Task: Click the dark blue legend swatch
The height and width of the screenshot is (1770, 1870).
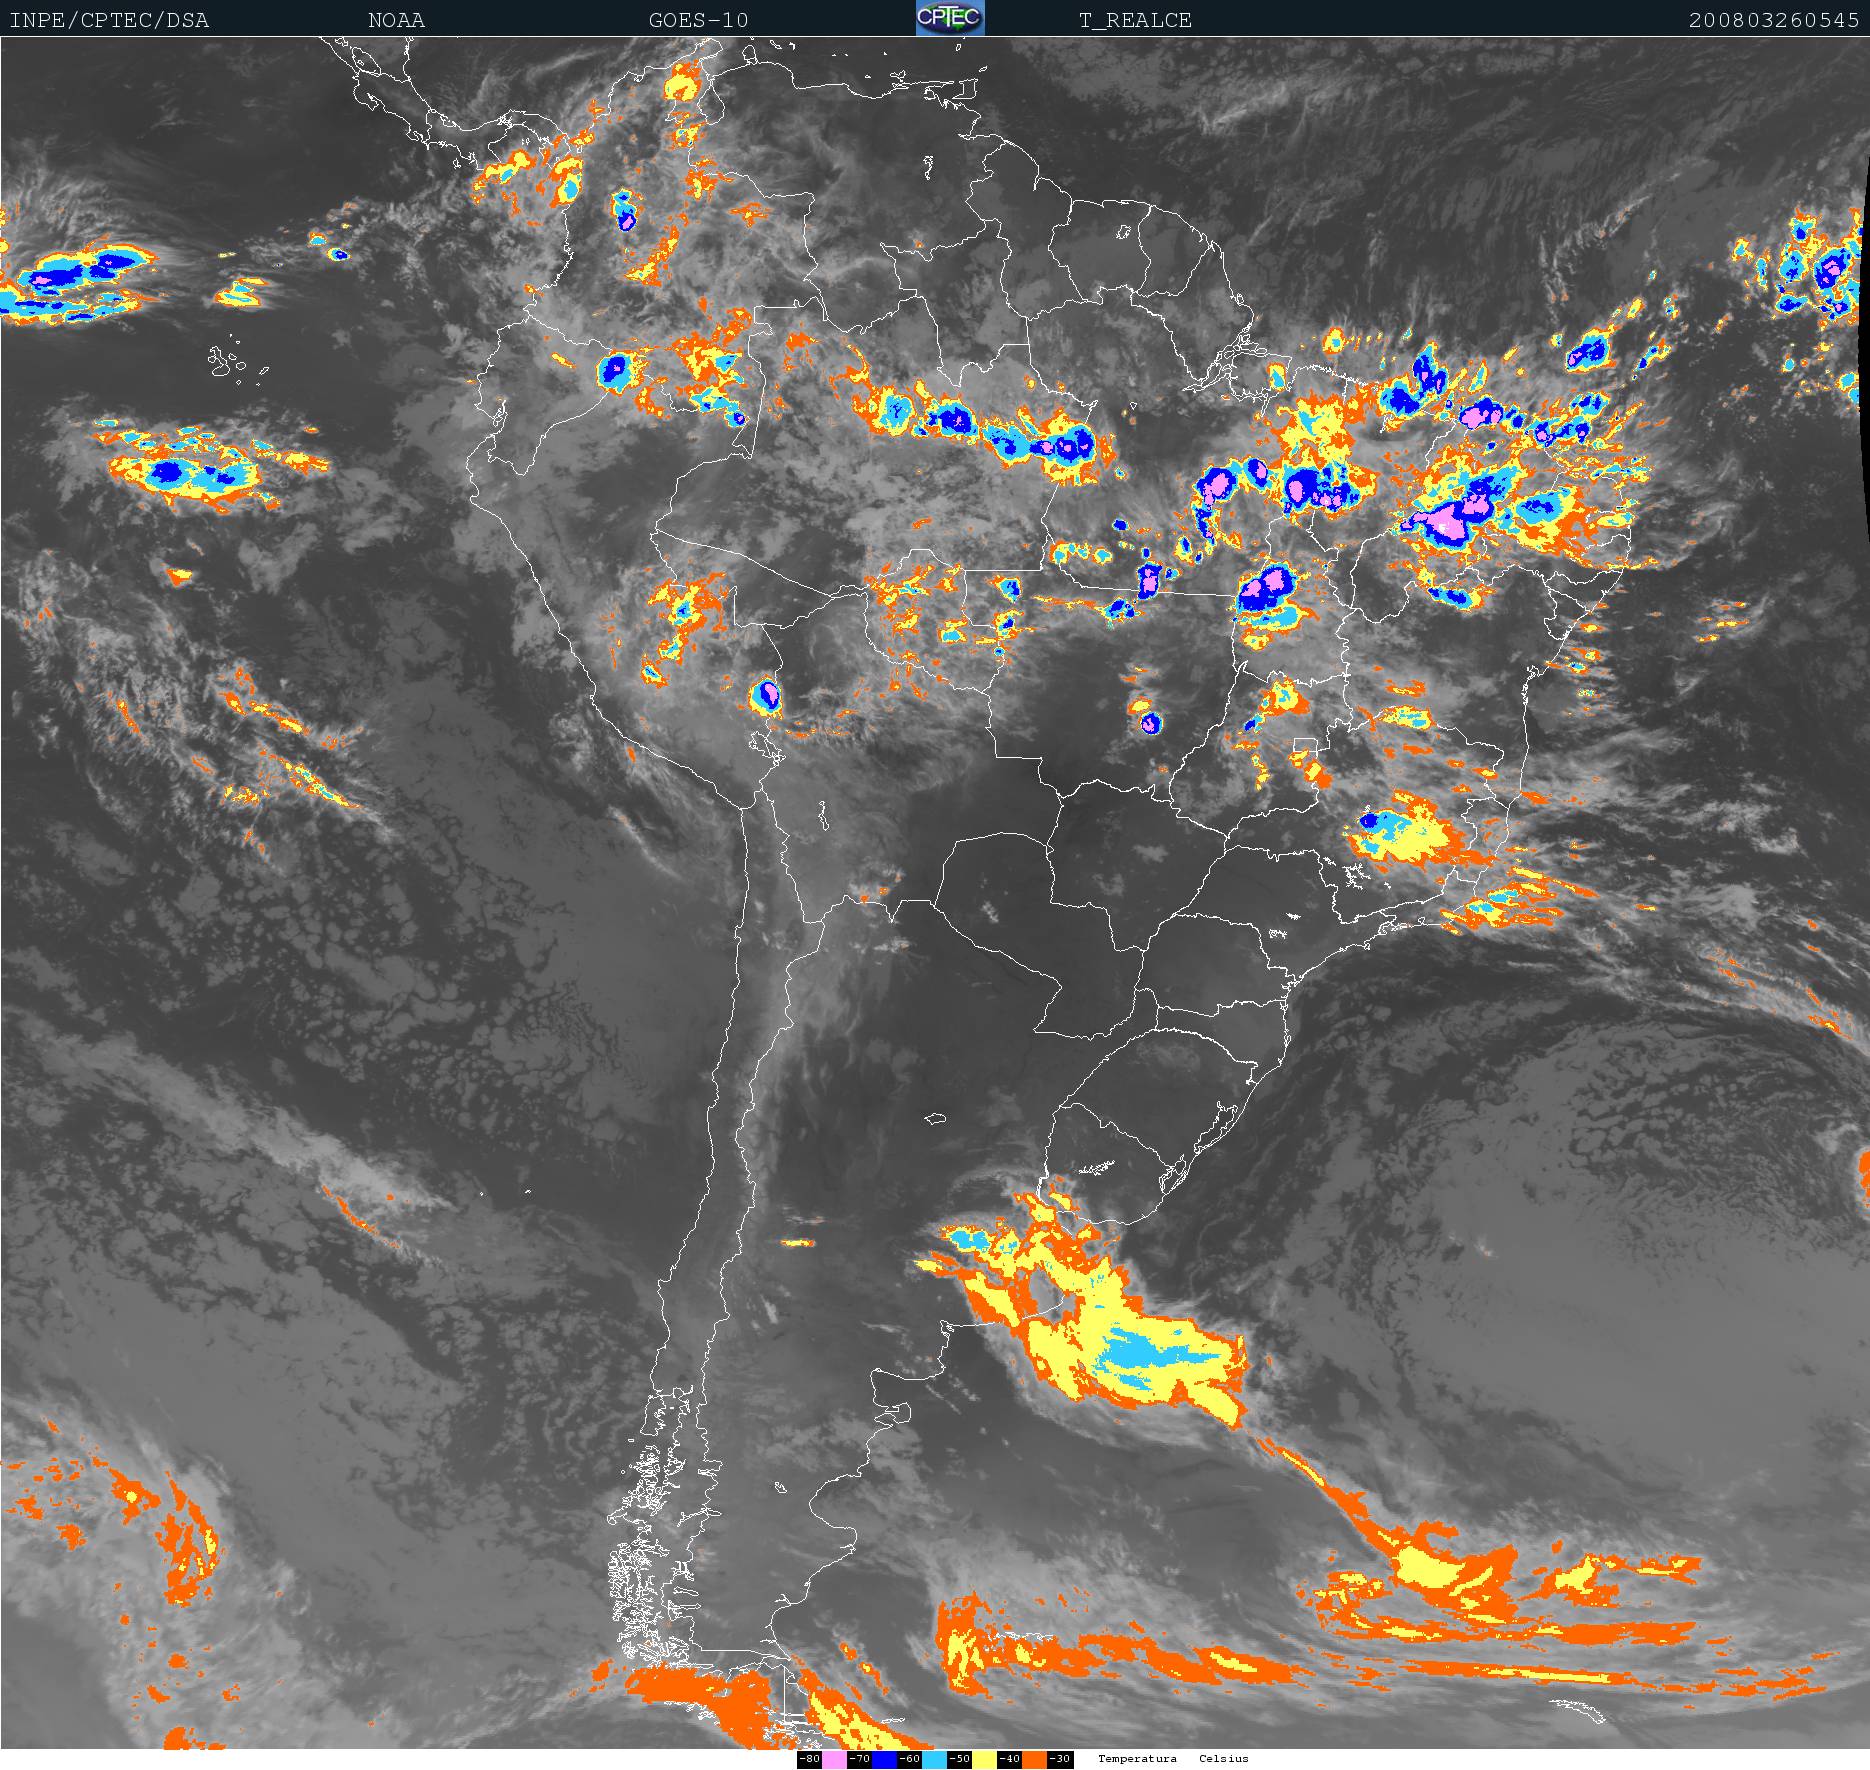Action: (884, 1760)
